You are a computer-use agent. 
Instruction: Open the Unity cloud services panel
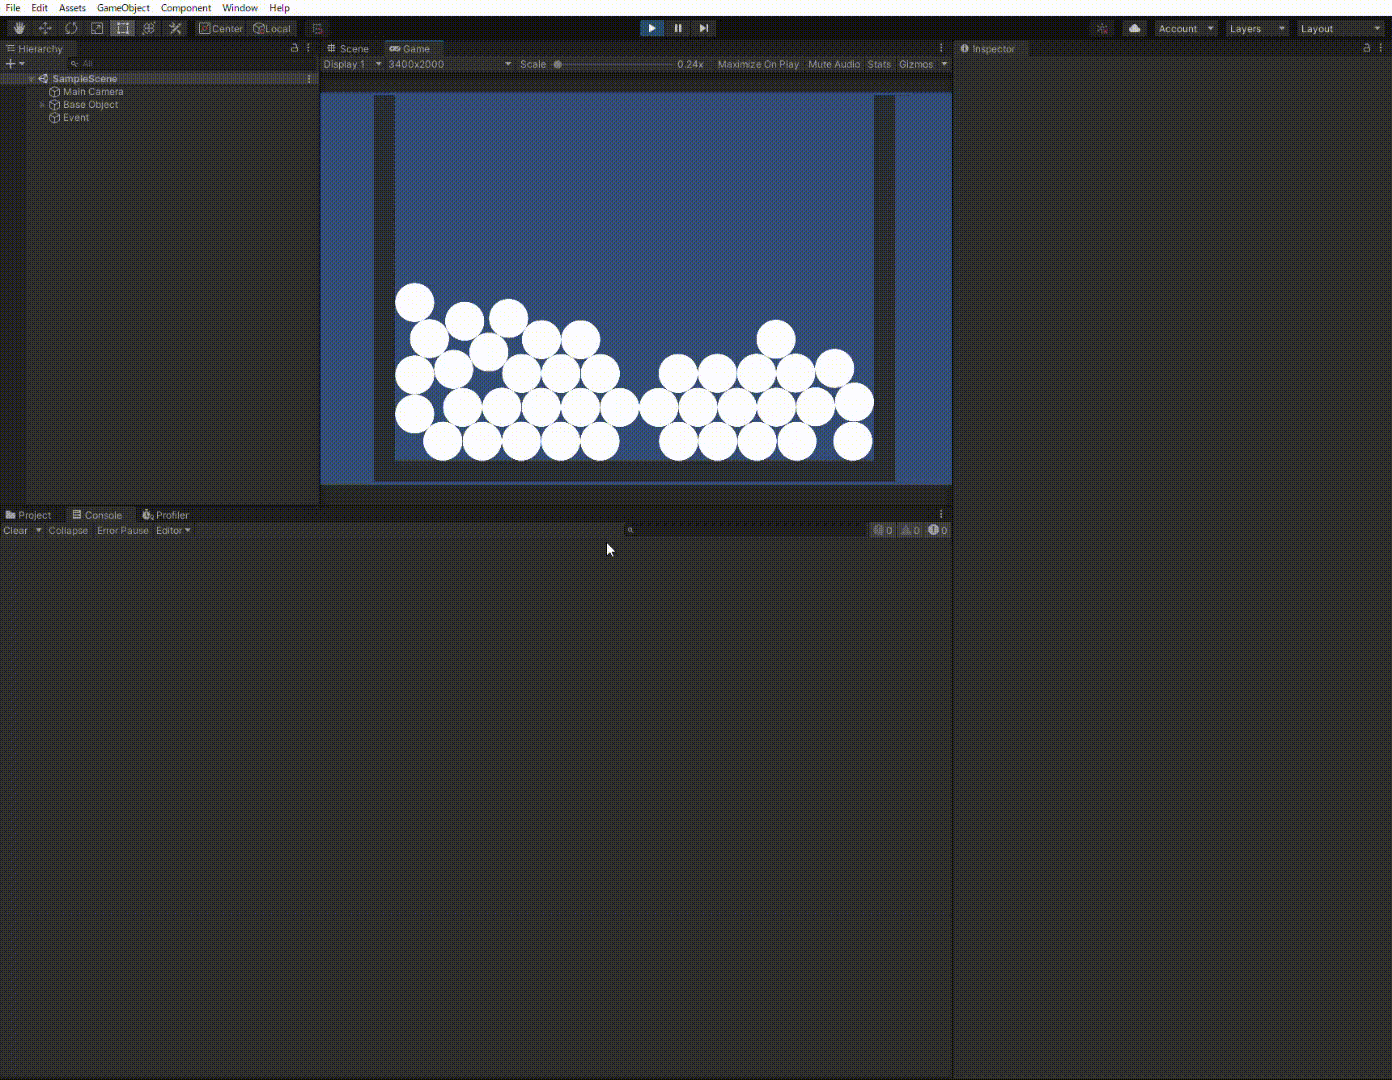[x=1133, y=28]
